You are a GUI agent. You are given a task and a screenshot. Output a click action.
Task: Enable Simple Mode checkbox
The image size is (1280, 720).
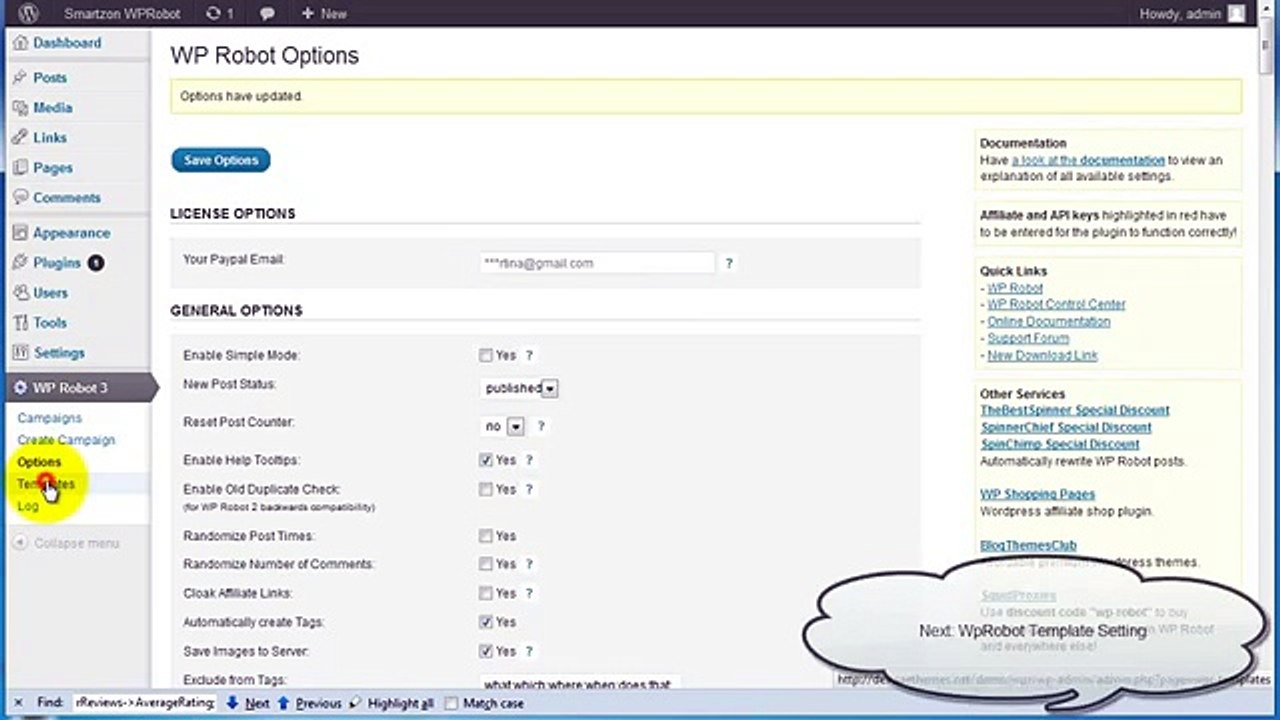pyautogui.click(x=486, y=355)
